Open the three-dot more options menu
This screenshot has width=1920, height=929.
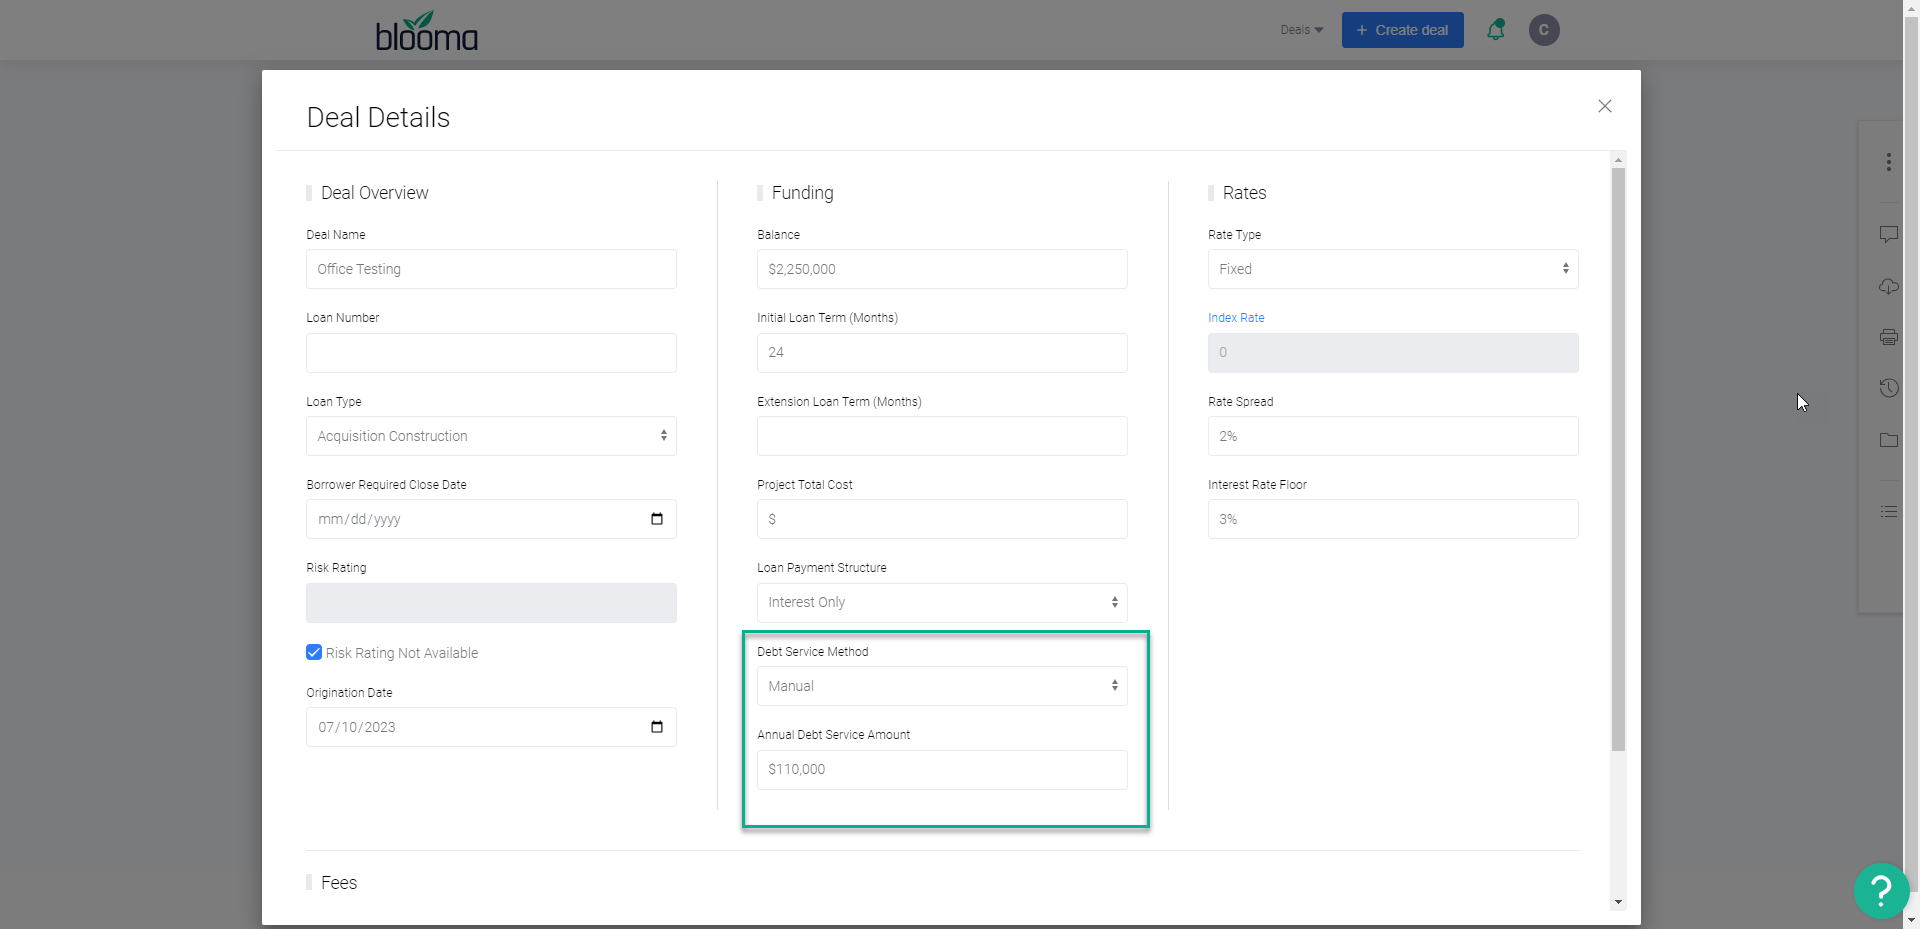(1889, 162)
